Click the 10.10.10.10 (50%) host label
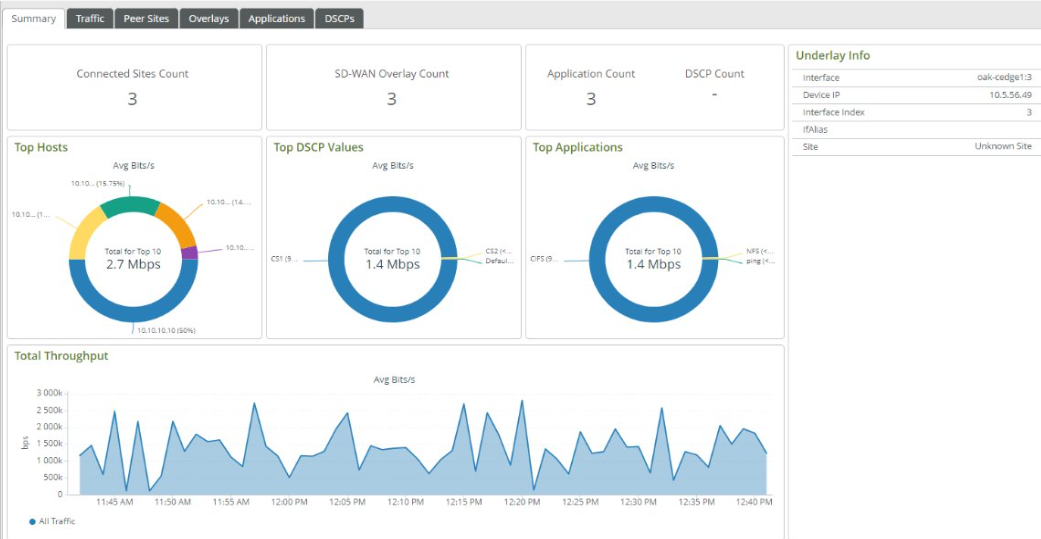The width and height of the screenshot is (1041, 539). coord(166,330)
